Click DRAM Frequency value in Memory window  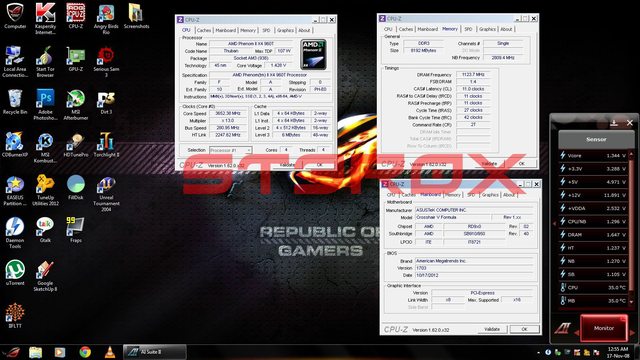pos(473,75)
